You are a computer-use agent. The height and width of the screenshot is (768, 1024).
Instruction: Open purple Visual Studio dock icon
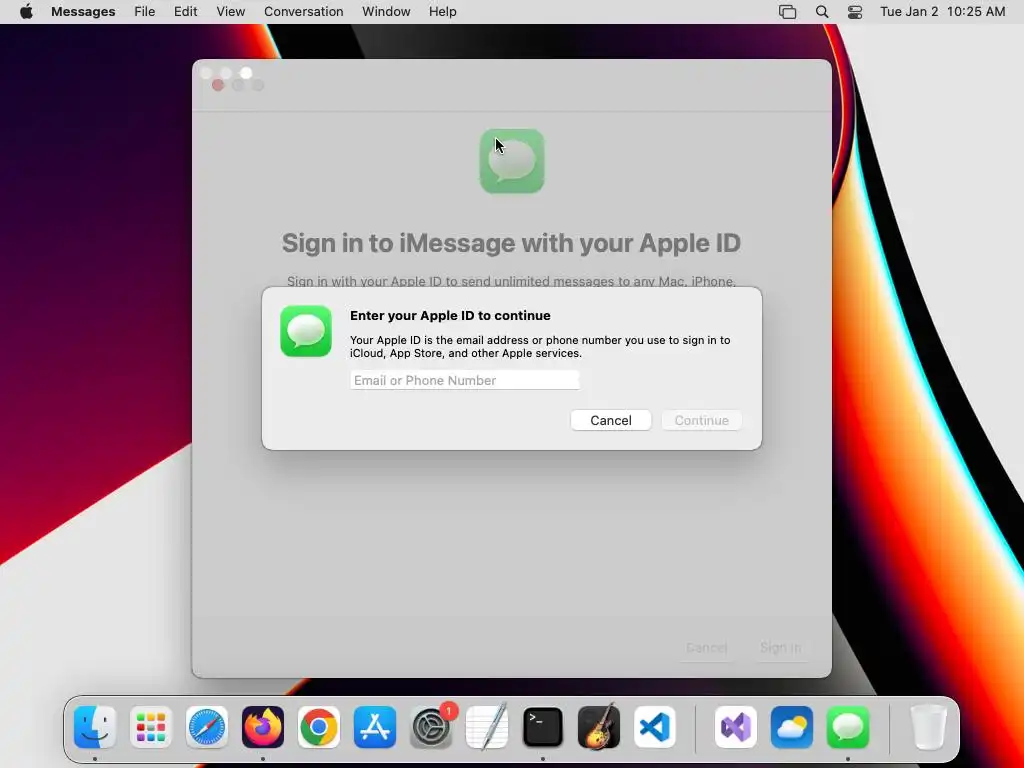tap(736, 727)
